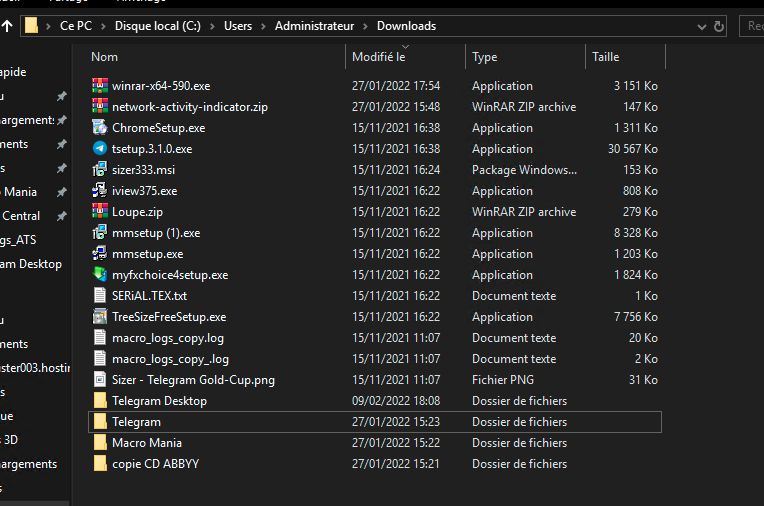Click the Loupe.zip archive icon
The height and width of the screenshot is (506, 764).
(100, 212)
